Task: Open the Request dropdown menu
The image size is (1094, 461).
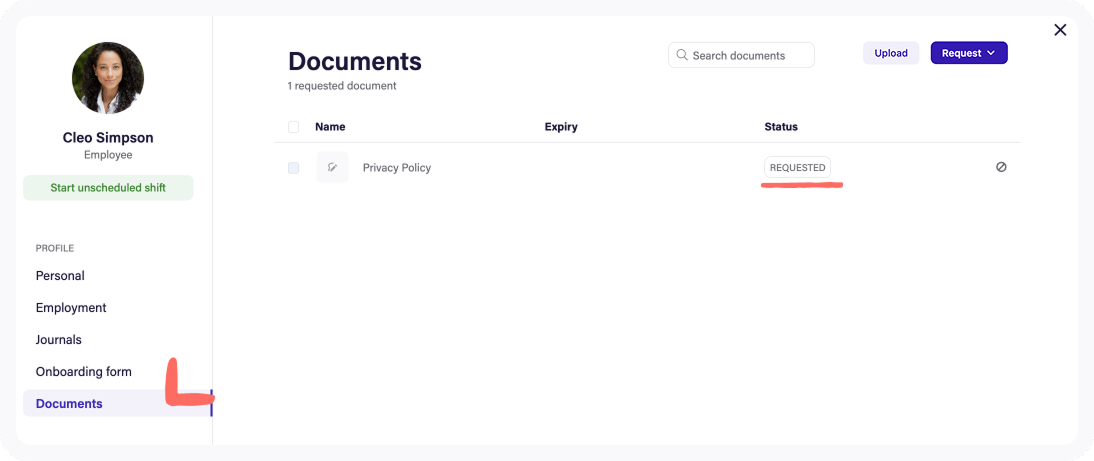Action: point(968,53)
